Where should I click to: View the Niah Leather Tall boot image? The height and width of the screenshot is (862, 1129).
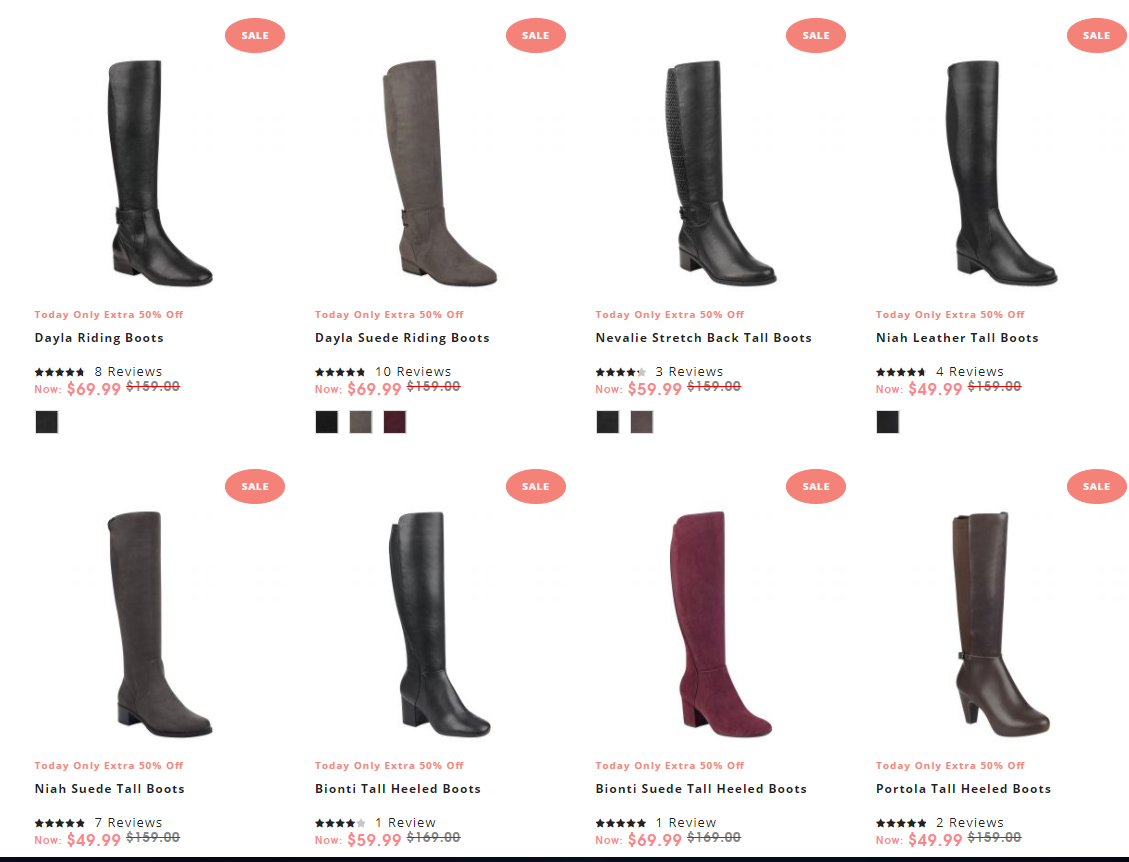[1001, 173]
